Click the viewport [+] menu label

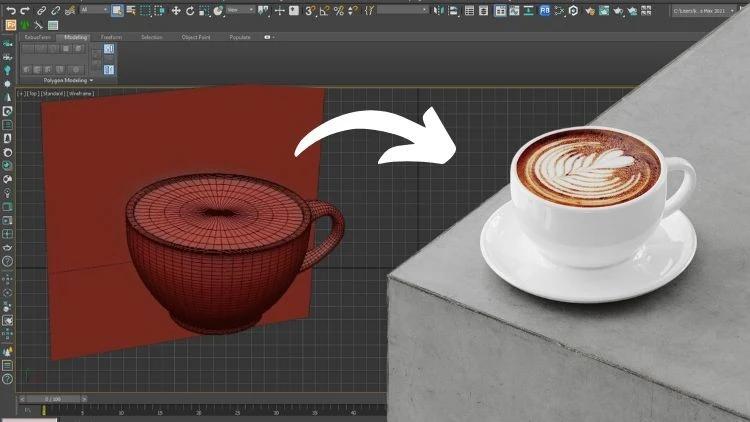click(22, 93)
